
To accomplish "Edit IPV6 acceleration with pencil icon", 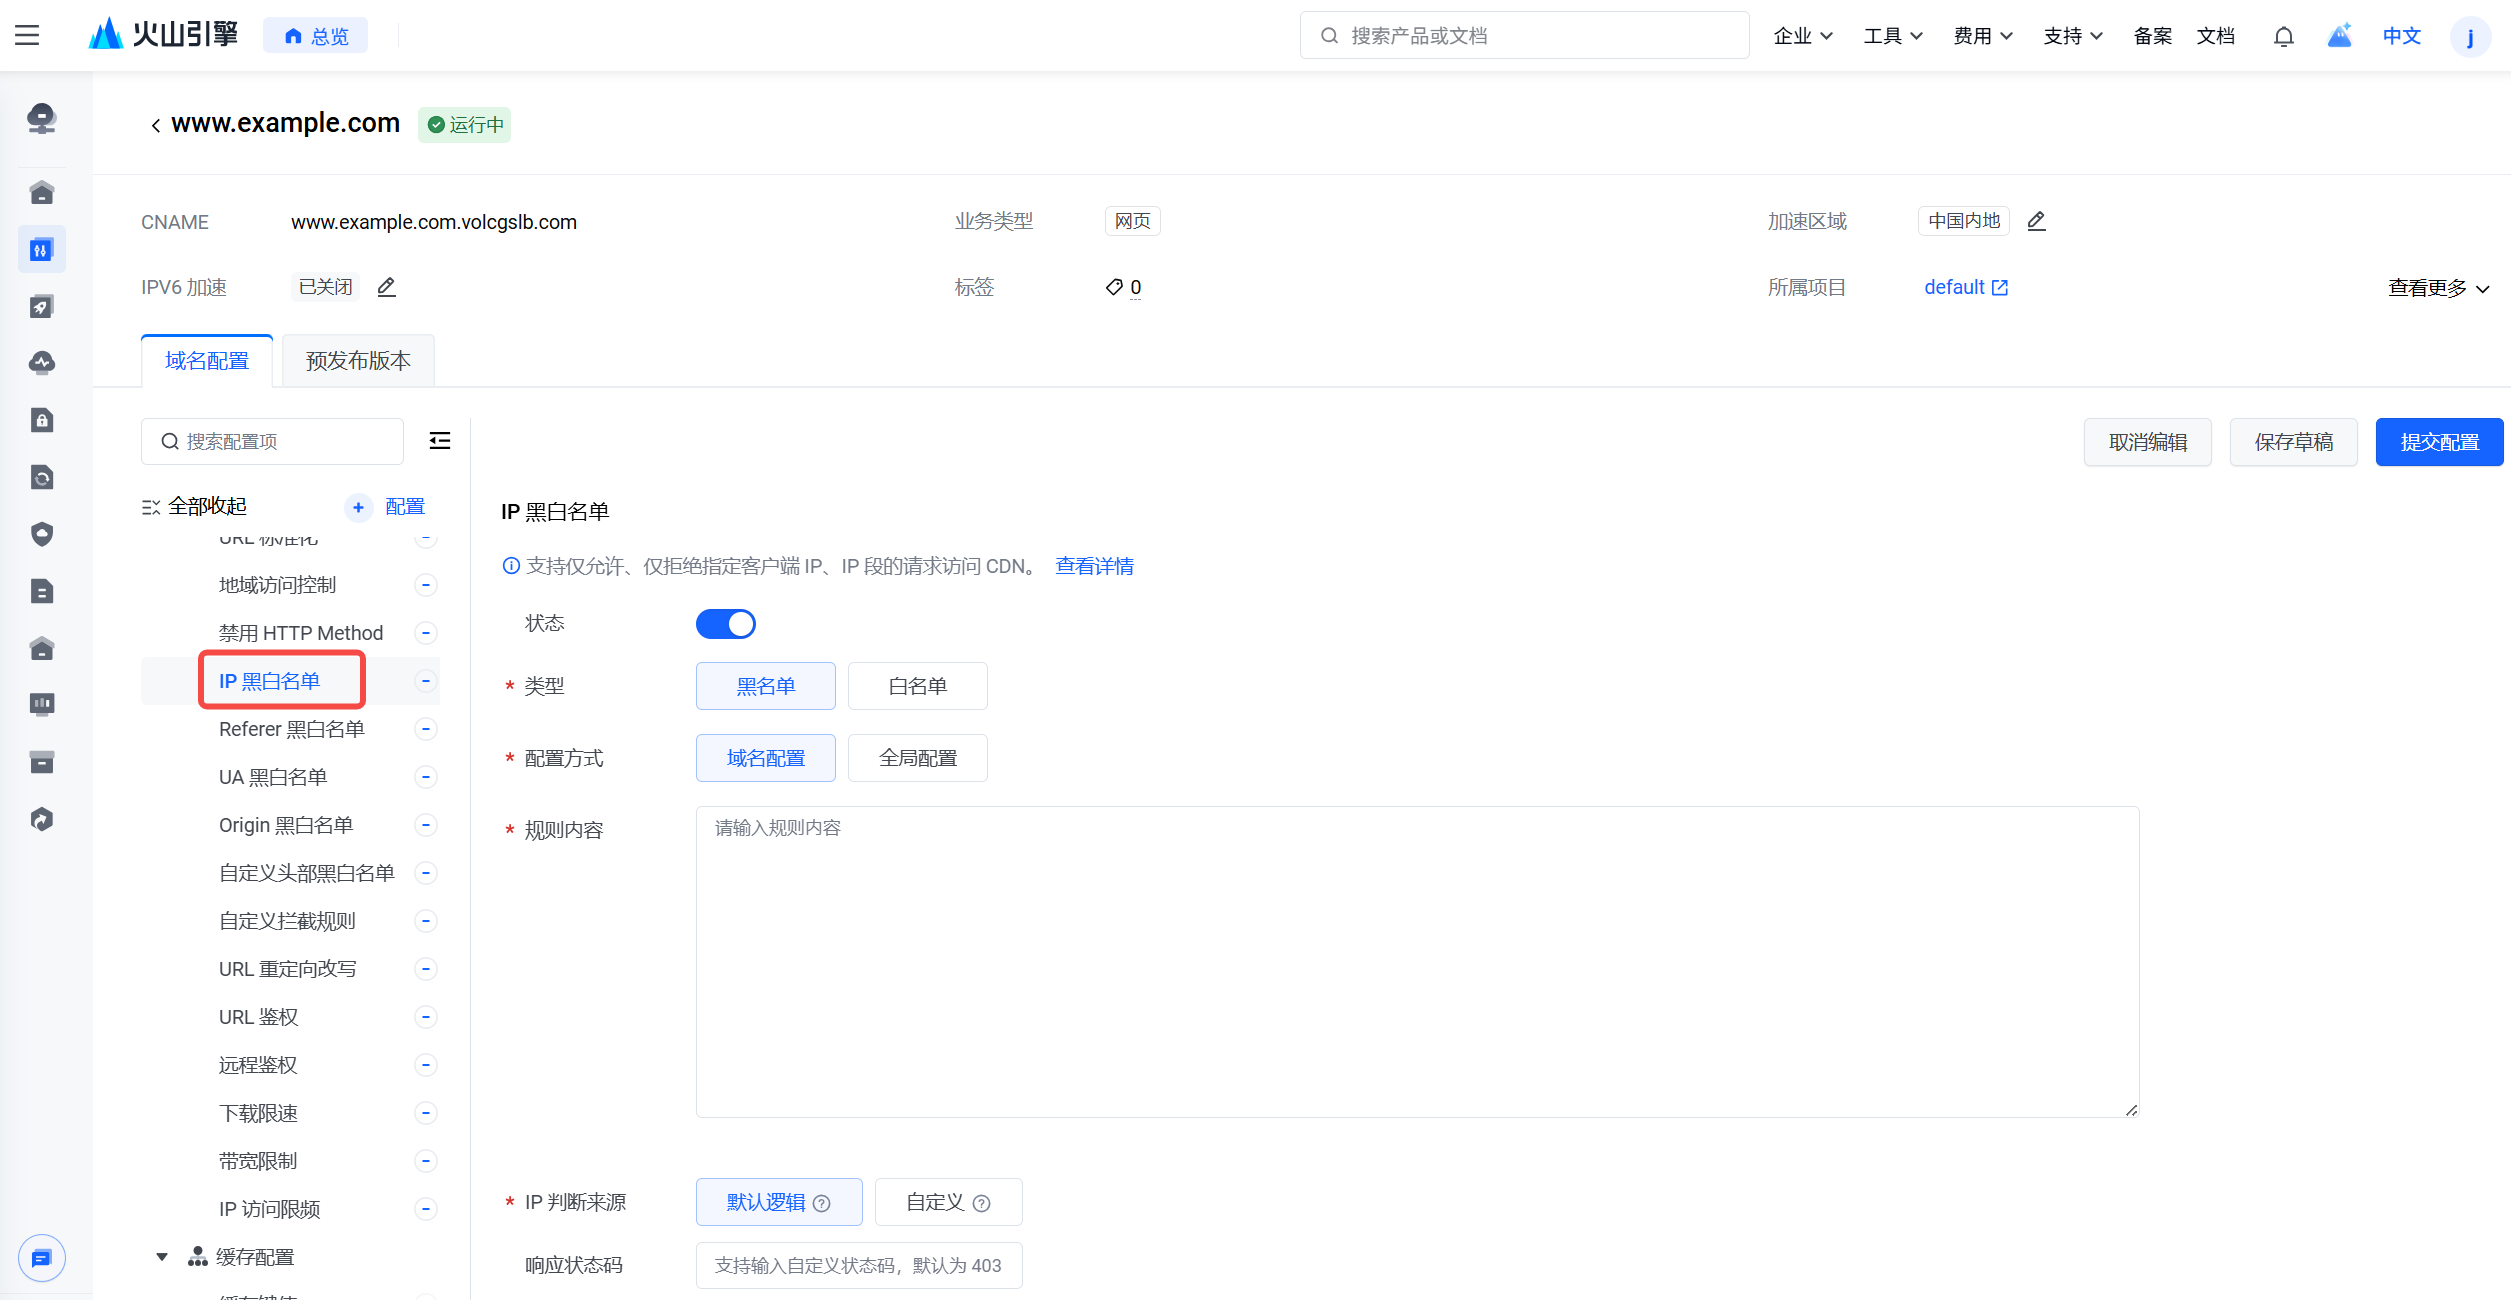I will click(387, 287).
